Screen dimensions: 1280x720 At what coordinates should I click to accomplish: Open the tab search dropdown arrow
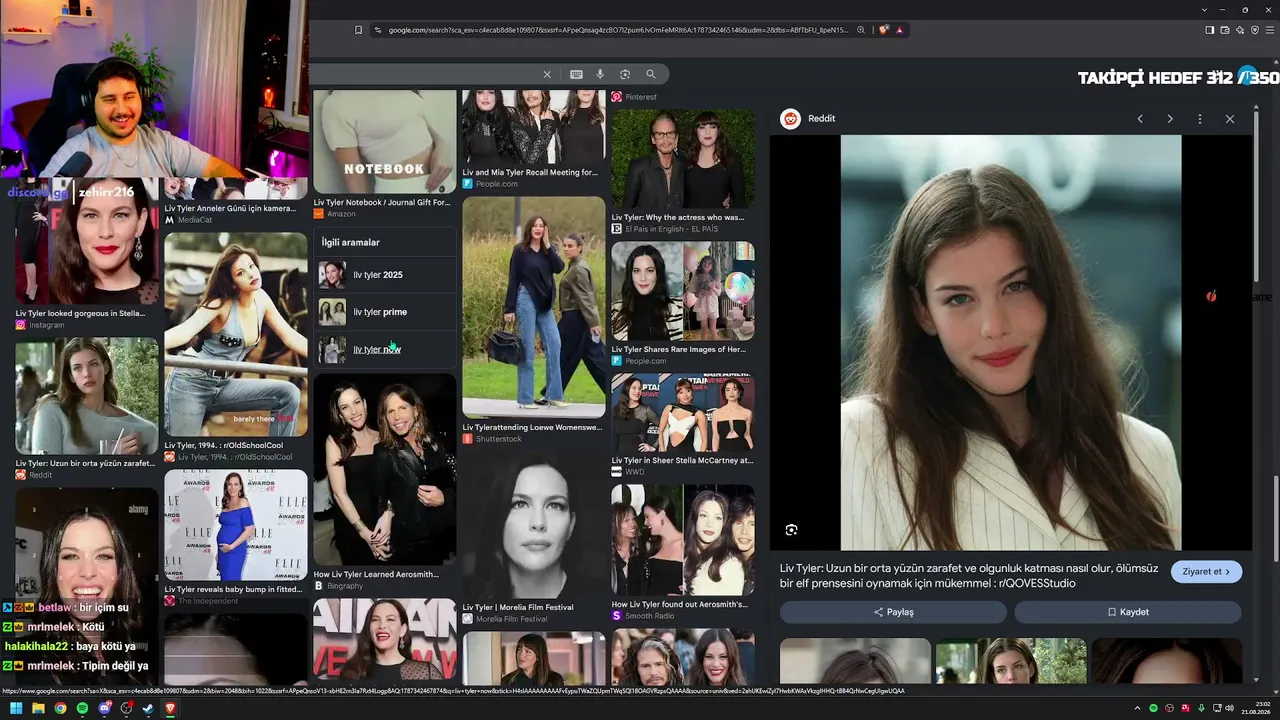pos(1204,10)
